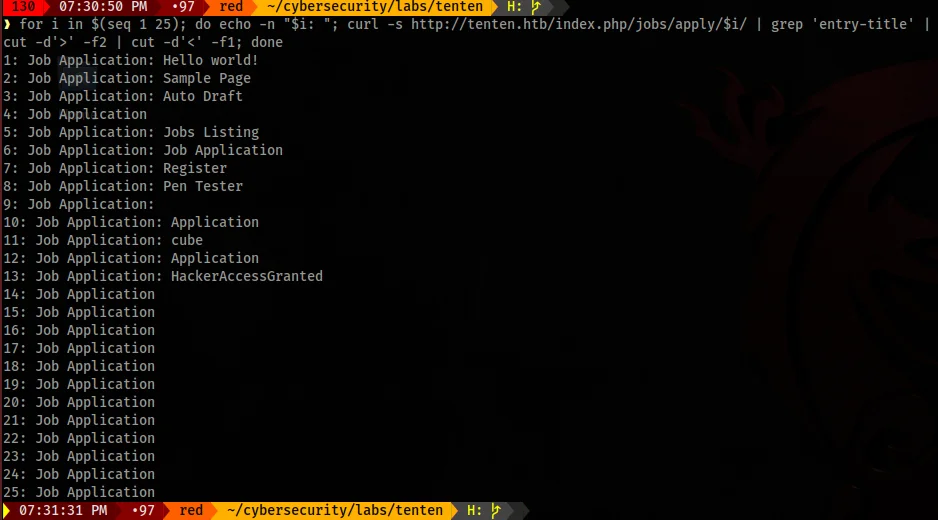The width and height of the screenshot is (938, 520).
Task: Click output line 24: Job Application
Action: pyautogui.click(x=79, y=474)
